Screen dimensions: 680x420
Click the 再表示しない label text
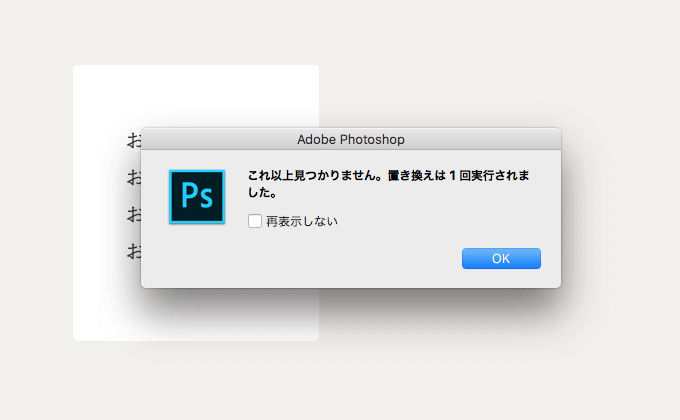302,221
